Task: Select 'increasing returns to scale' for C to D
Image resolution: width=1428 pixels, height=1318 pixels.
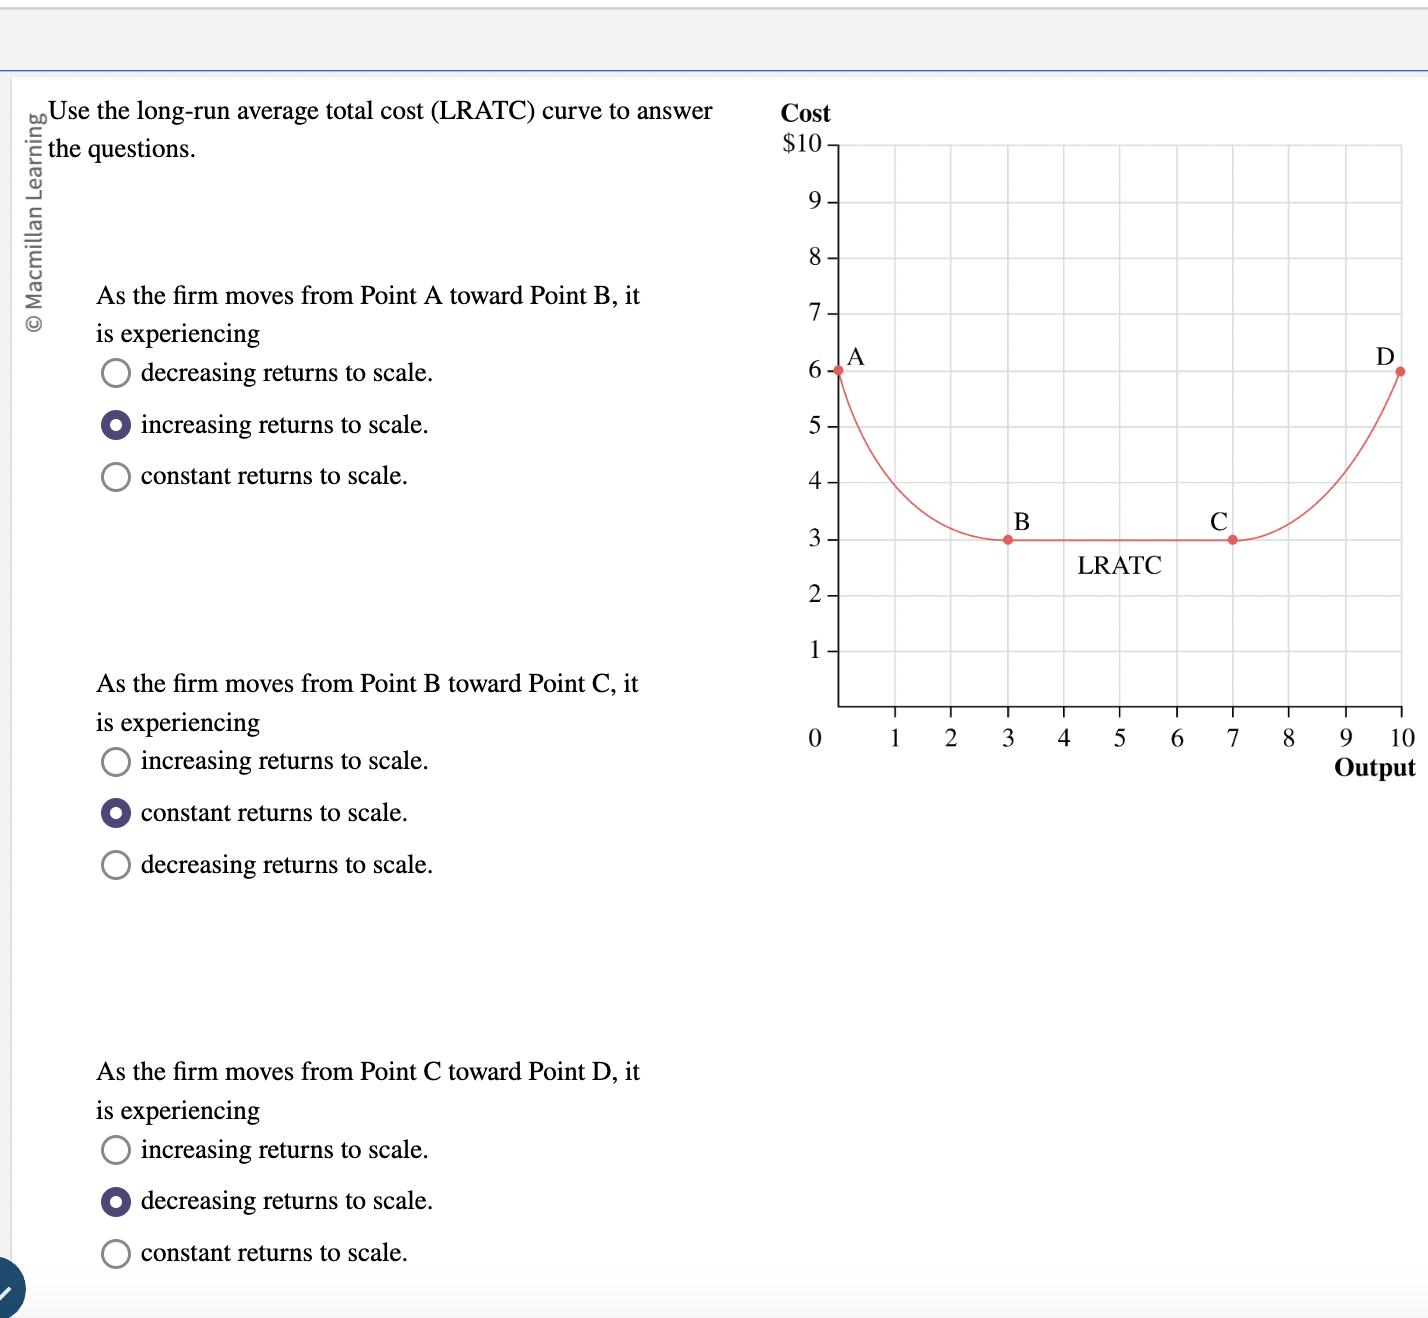Action: click(x=116, y=1150)
